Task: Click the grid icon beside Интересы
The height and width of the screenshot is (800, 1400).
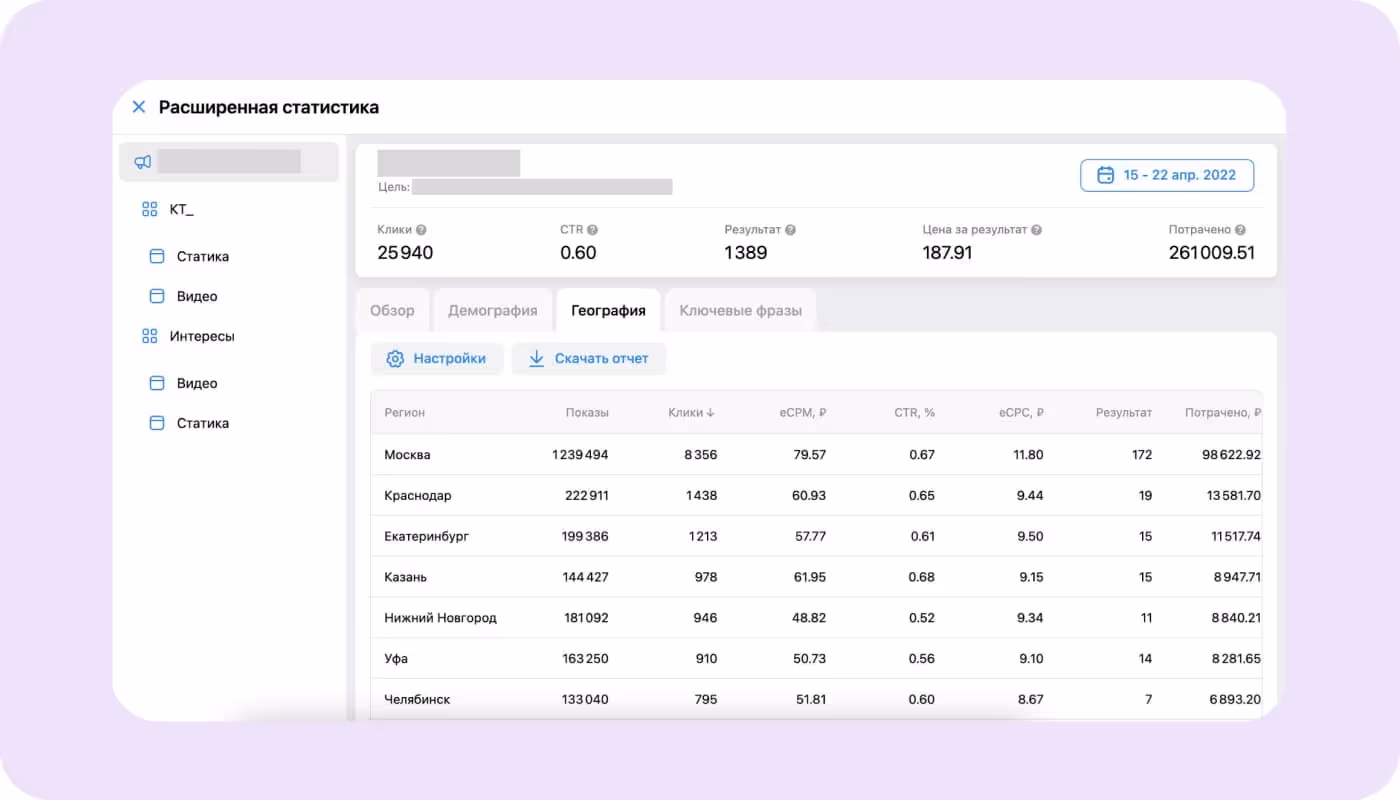Action: click(150, 336)
